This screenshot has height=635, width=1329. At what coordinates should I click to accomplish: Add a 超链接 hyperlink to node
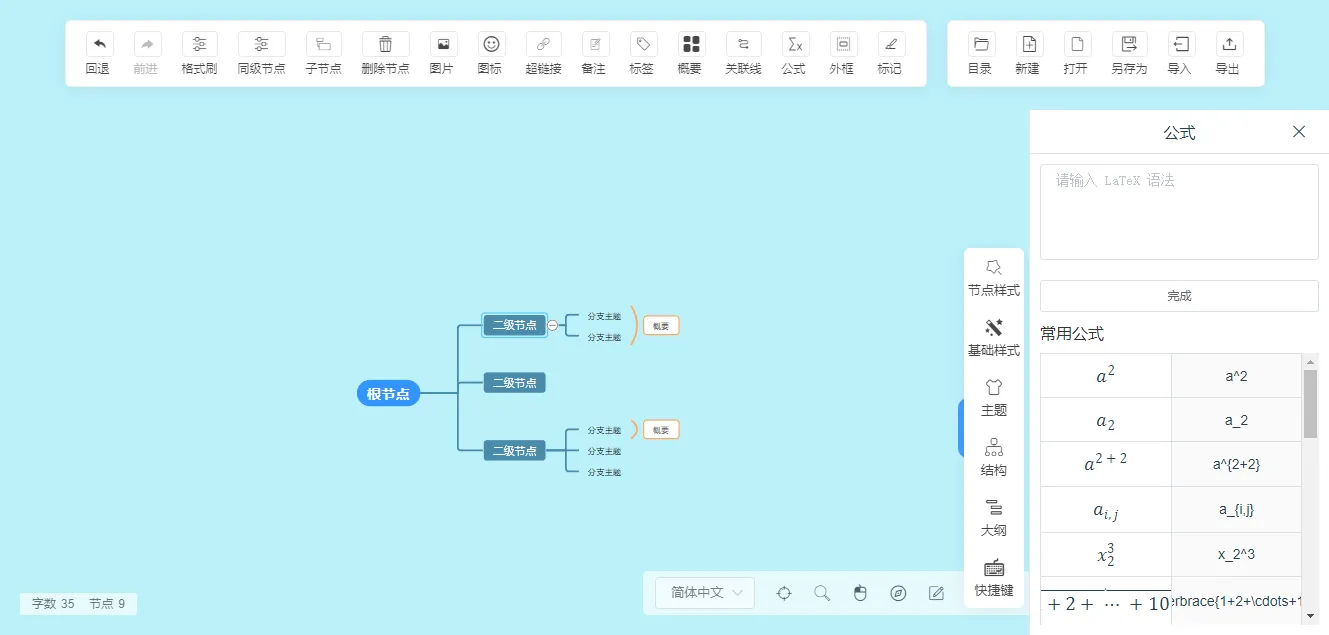[x=543, y=44]
